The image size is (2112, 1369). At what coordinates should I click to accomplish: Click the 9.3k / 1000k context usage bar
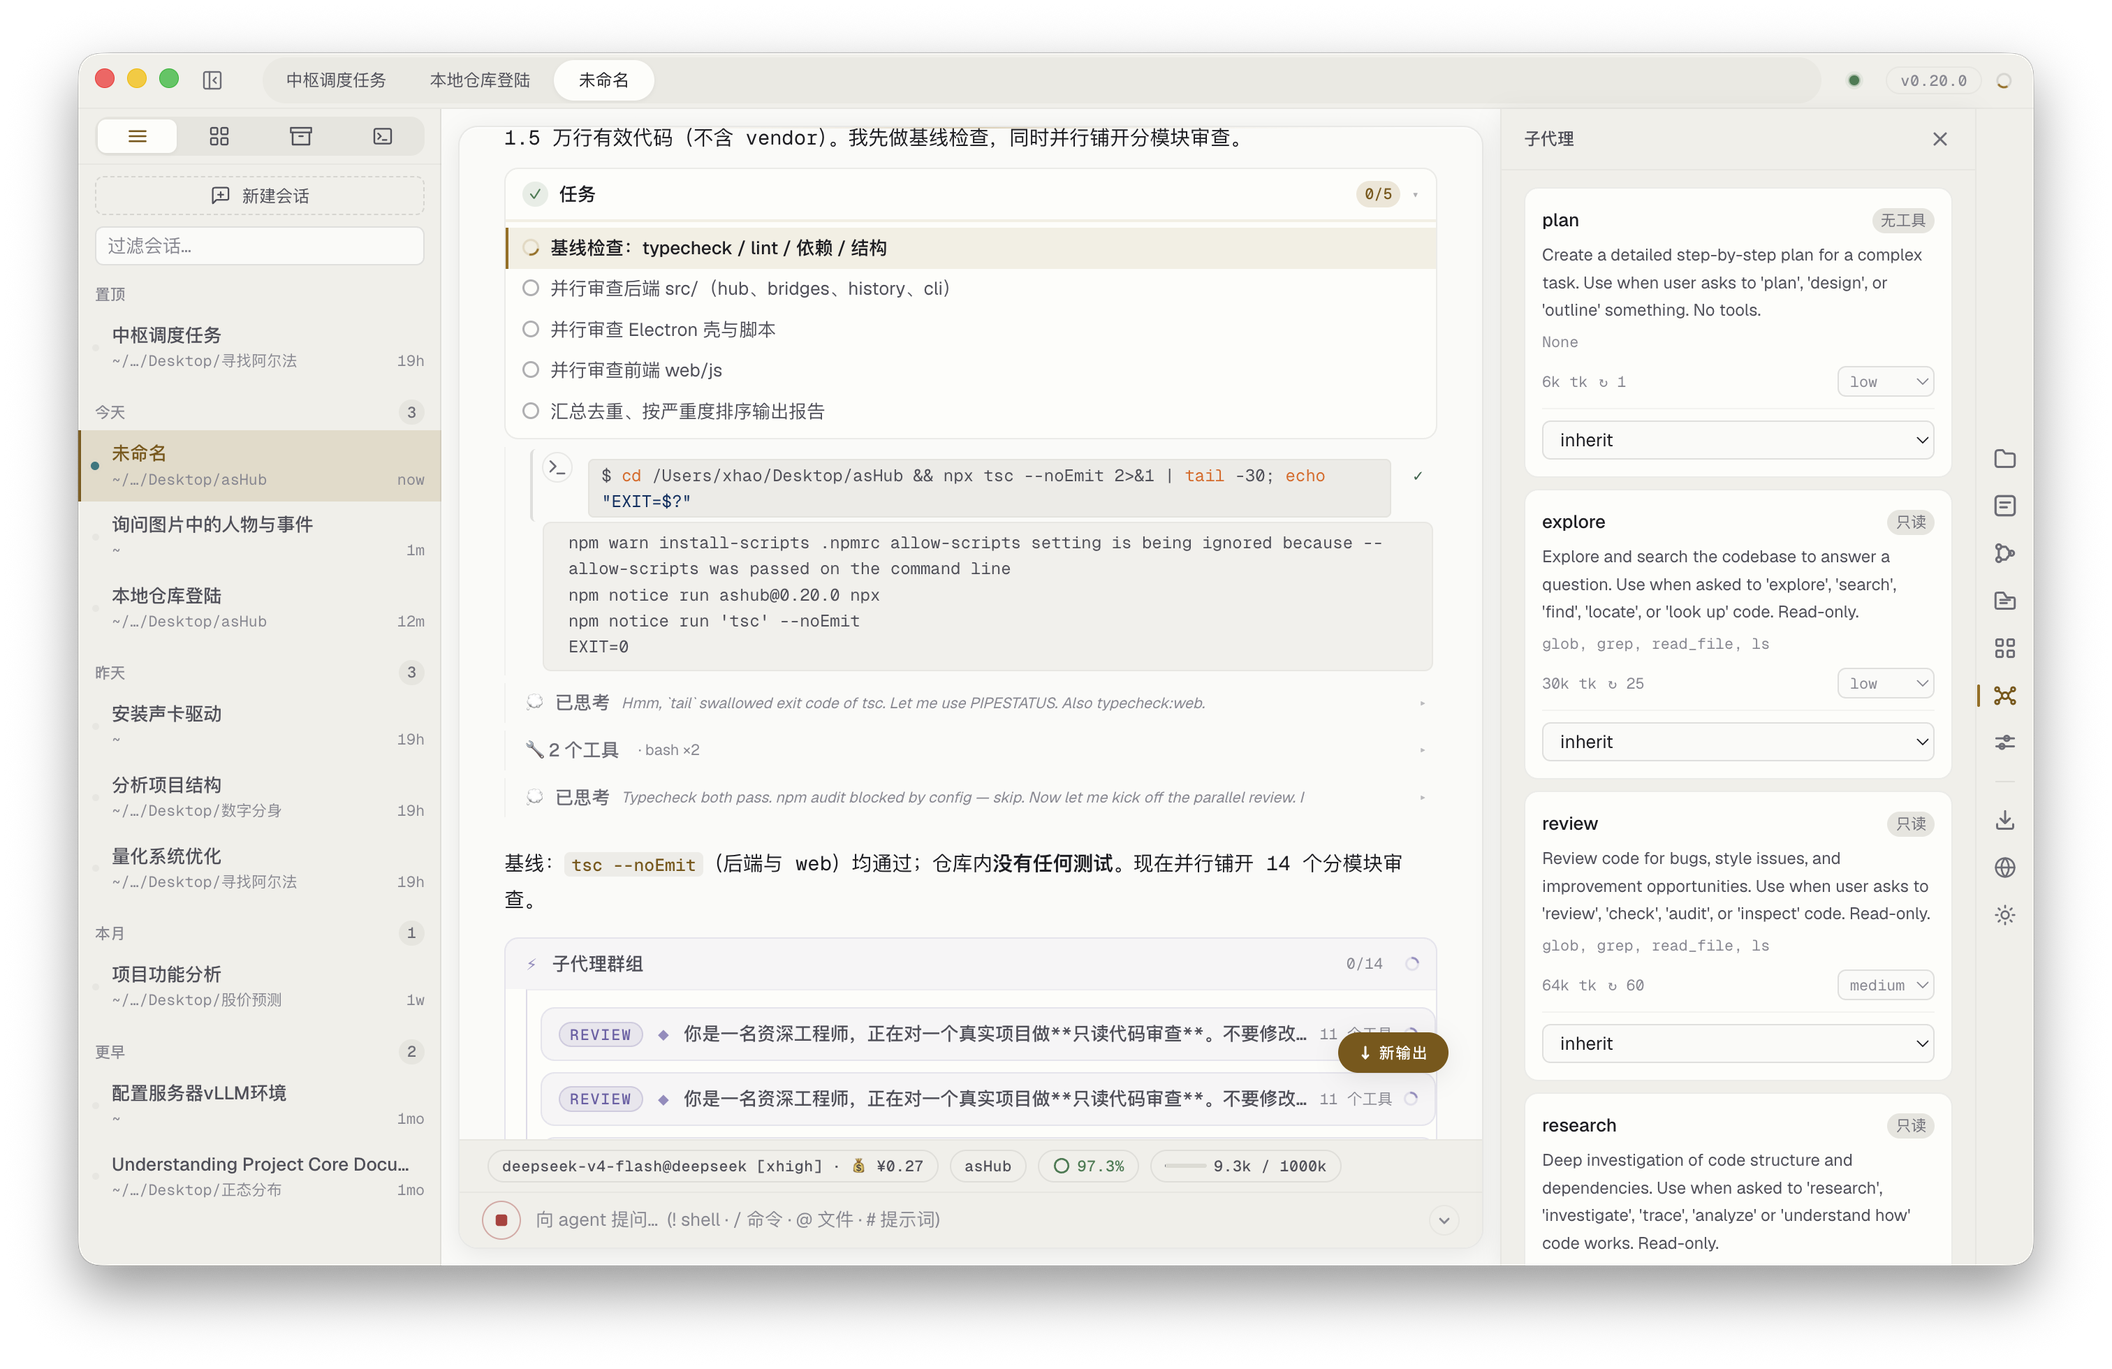(x=1245, y=1166)
